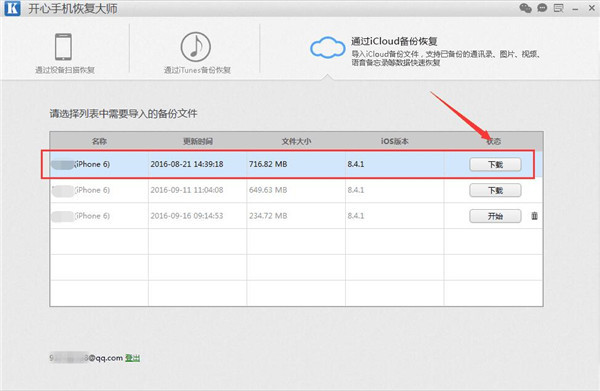Select the iCloud cloud icon
Viewport: 600px width, 391px height.
coord(327,47)
